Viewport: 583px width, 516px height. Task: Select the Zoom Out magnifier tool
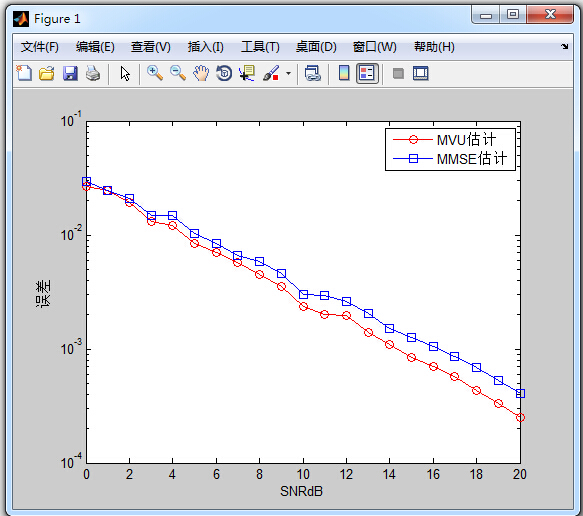pyautogui.click(x=178, y=73)
